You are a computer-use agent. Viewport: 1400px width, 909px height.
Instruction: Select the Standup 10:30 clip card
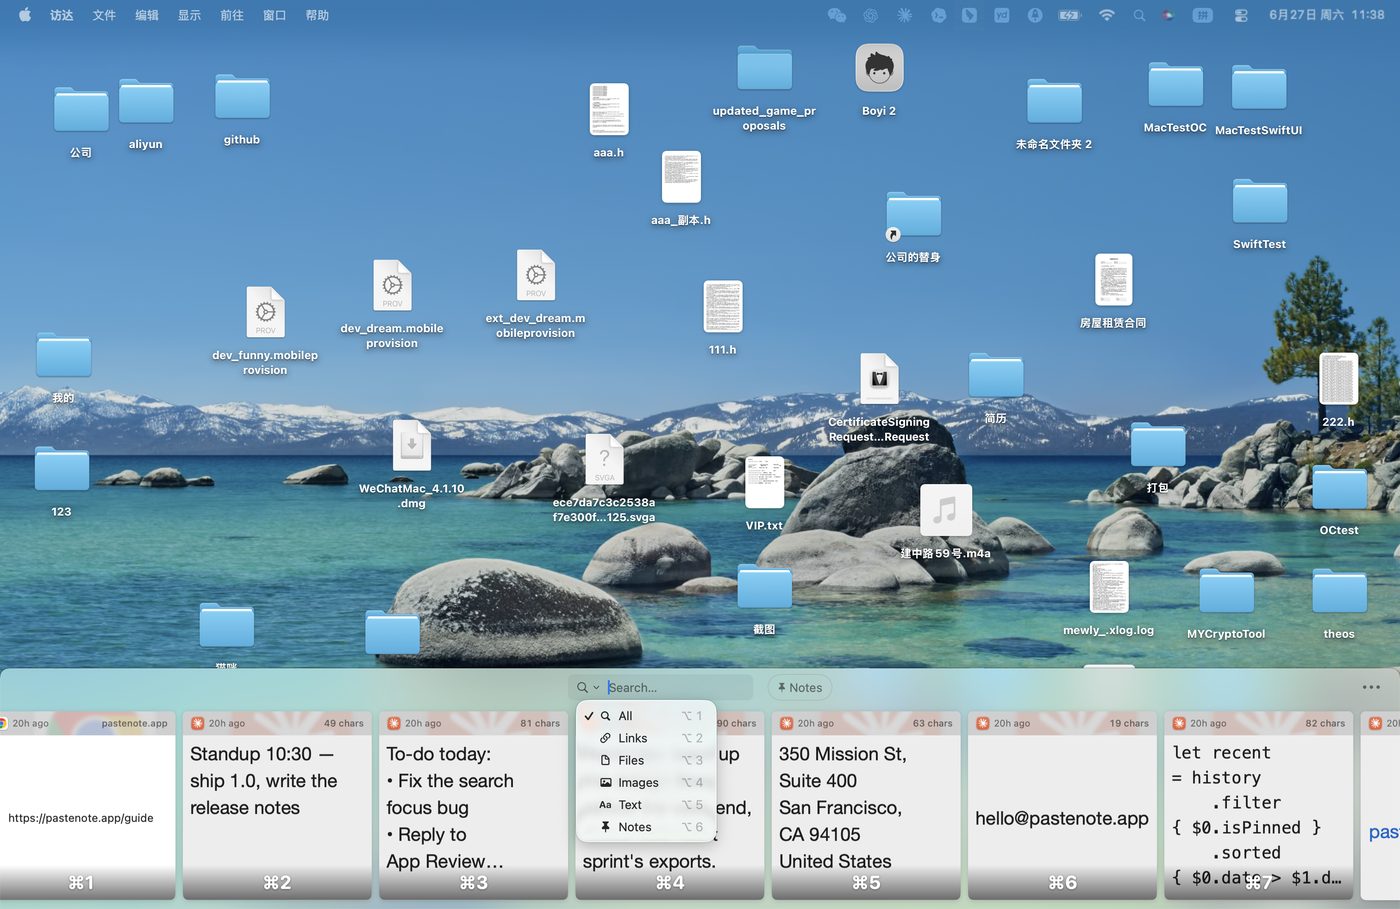pos(277,806)
